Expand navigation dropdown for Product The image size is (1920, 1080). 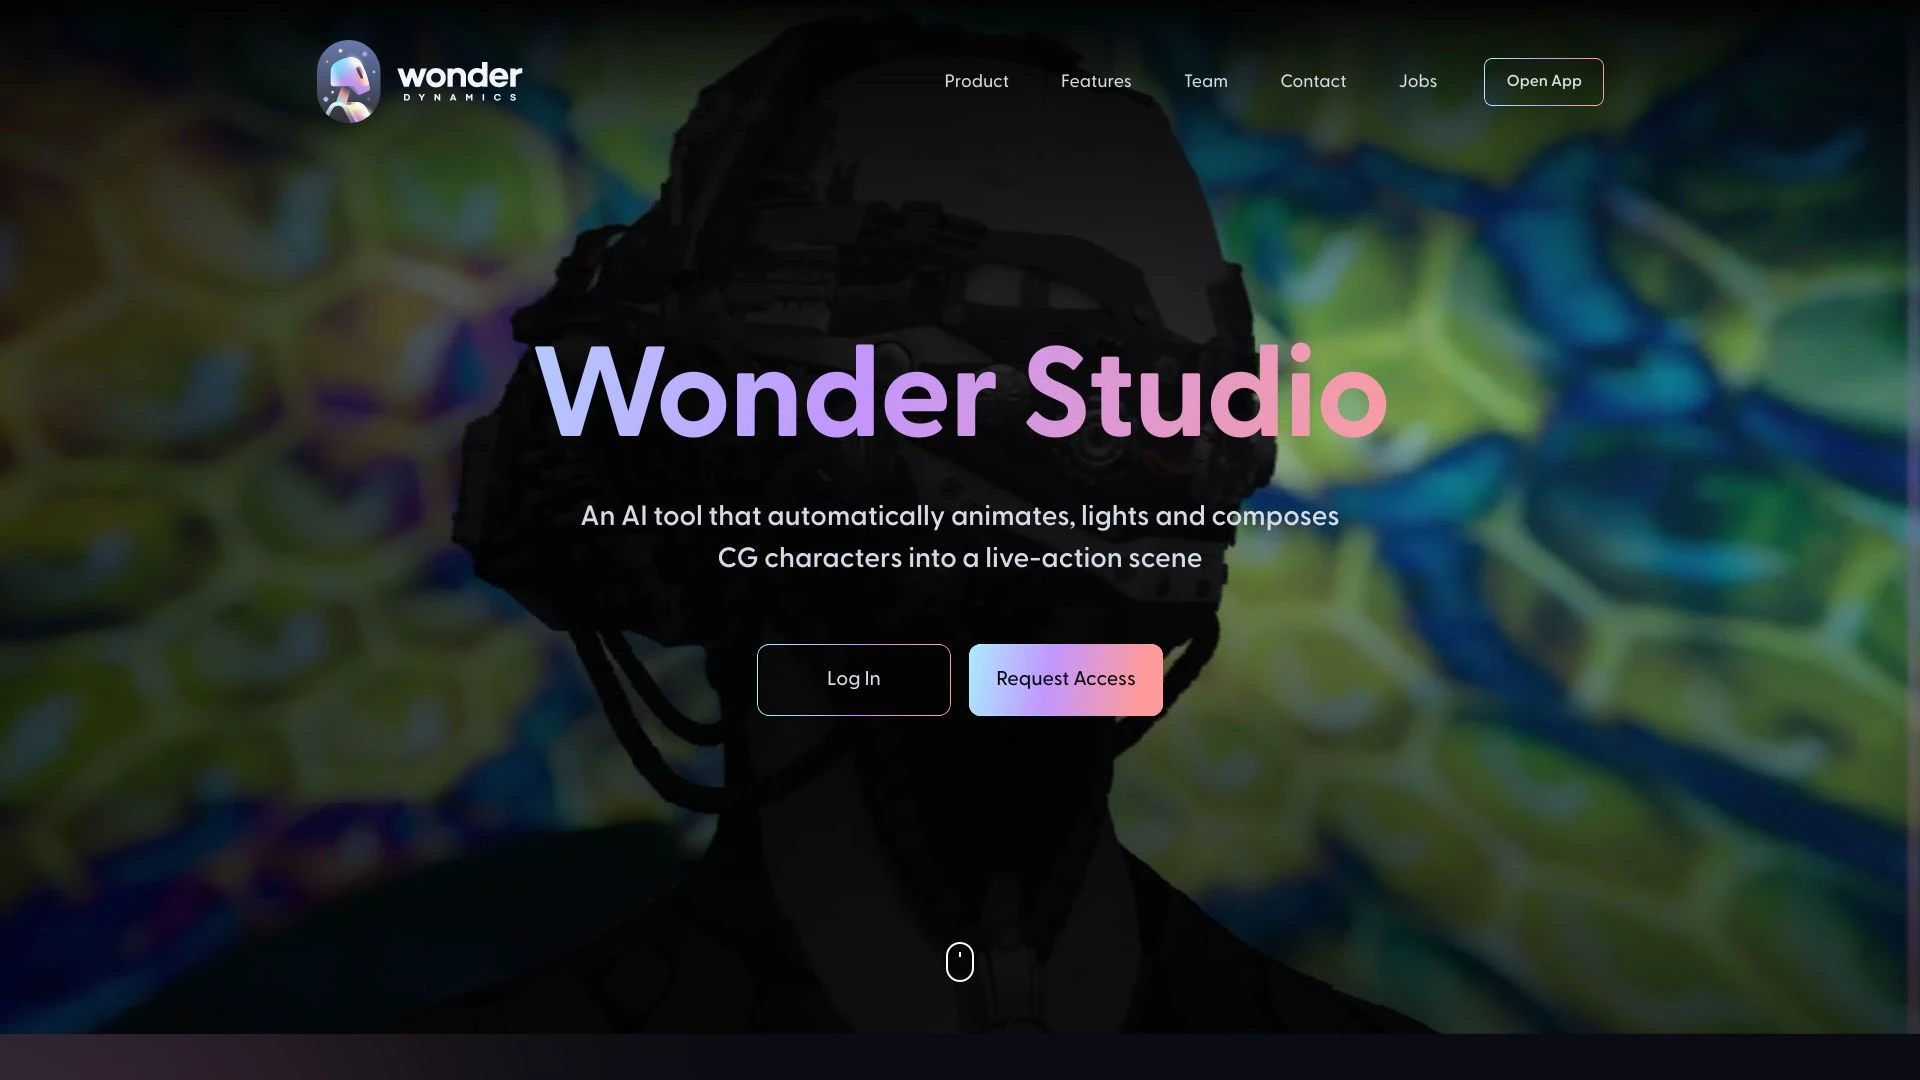(976, 82)
